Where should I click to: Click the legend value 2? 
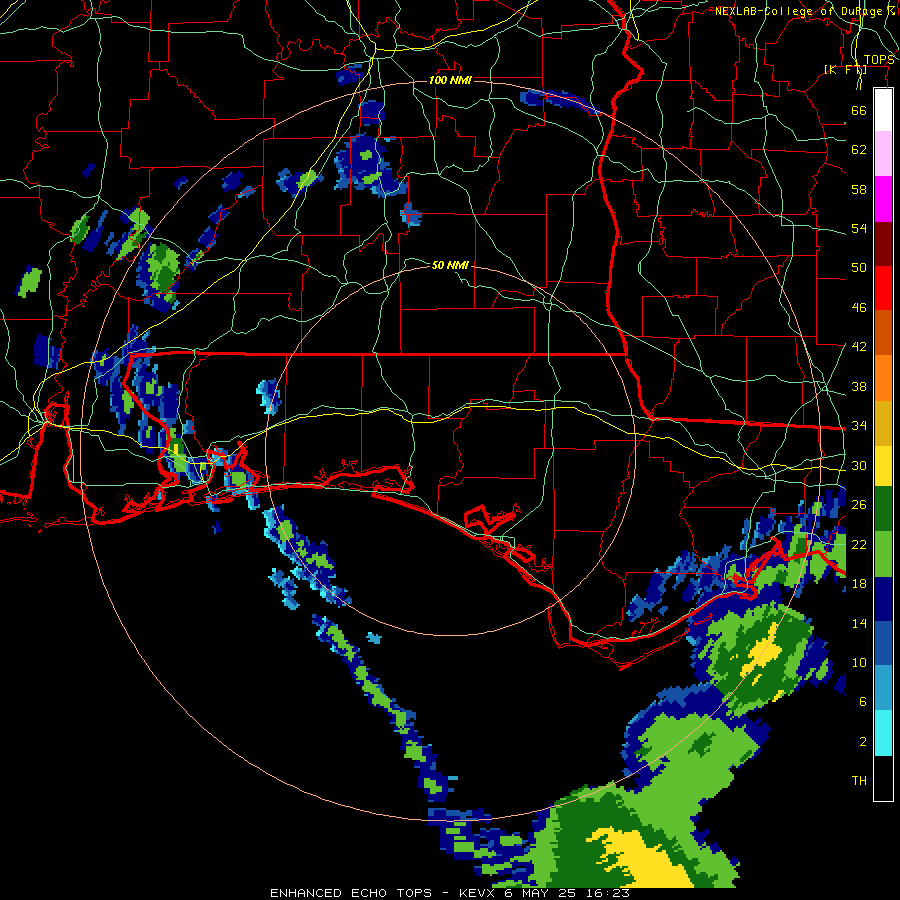[x=863, y=742]
